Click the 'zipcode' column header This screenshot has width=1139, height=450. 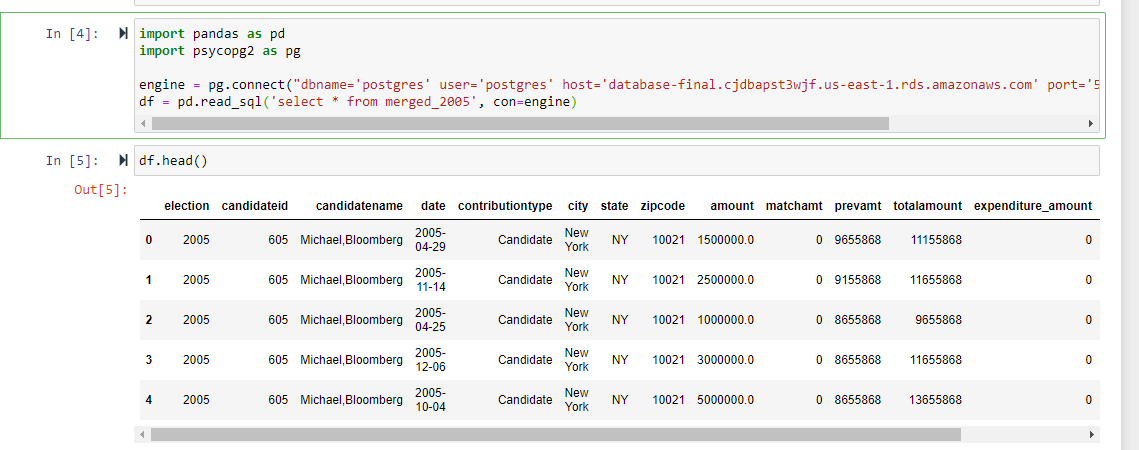click(x=662, y=206)
